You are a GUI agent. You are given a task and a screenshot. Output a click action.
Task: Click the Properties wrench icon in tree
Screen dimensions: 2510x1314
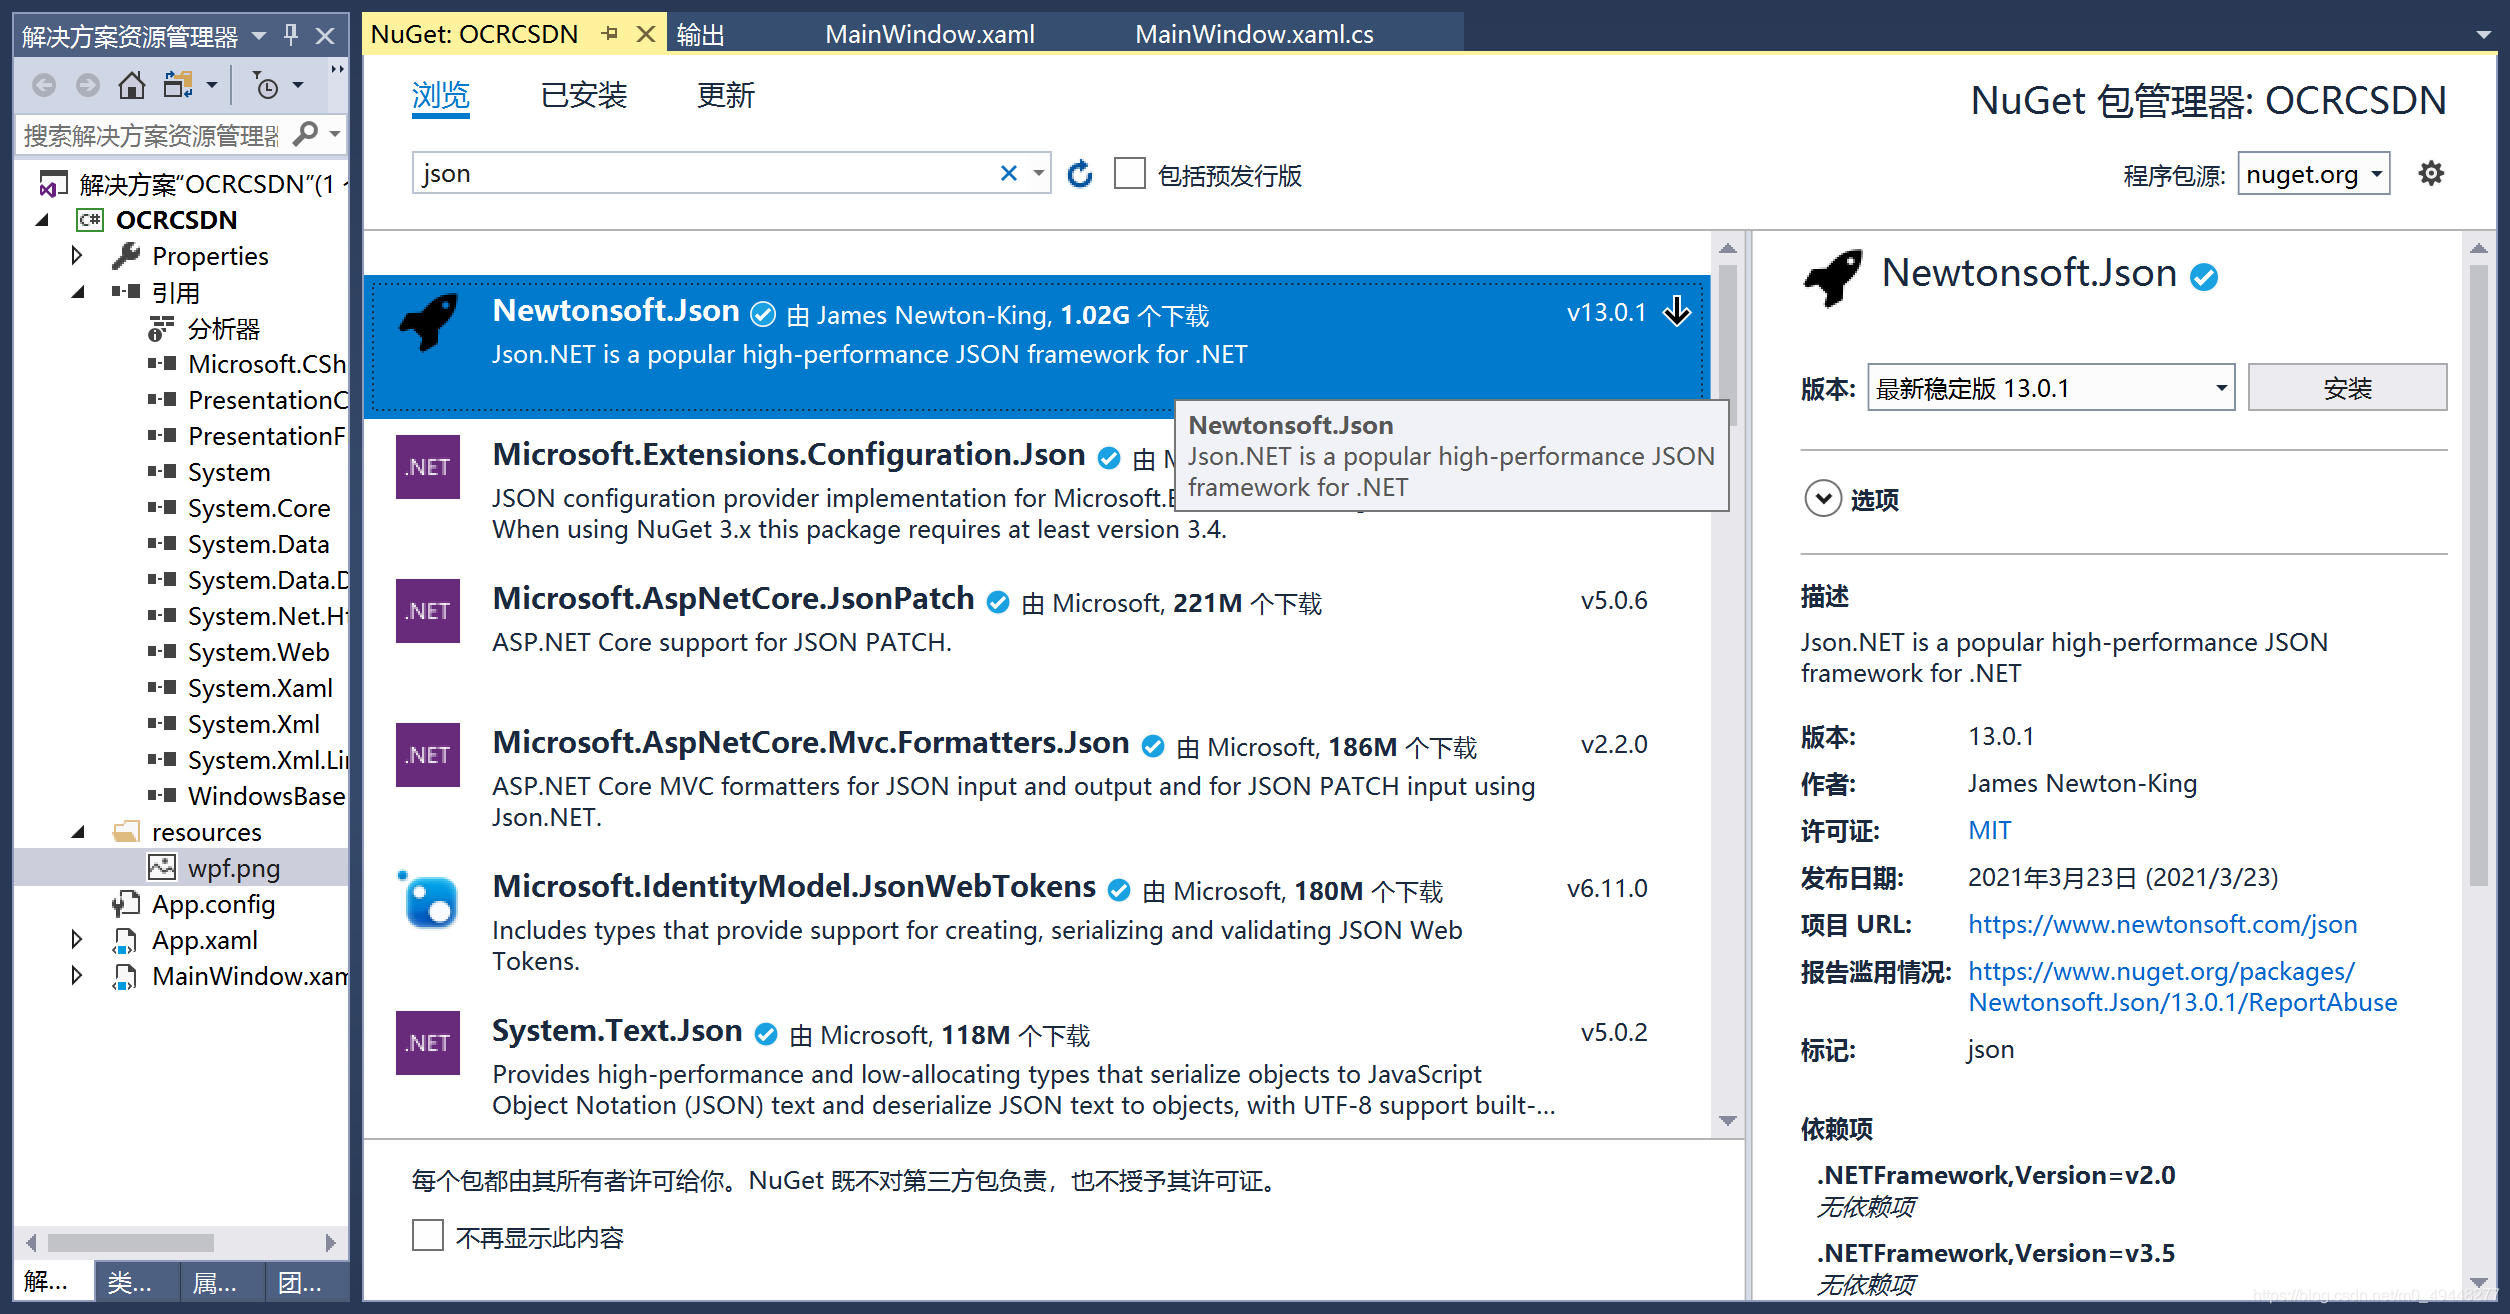(126, 256)
